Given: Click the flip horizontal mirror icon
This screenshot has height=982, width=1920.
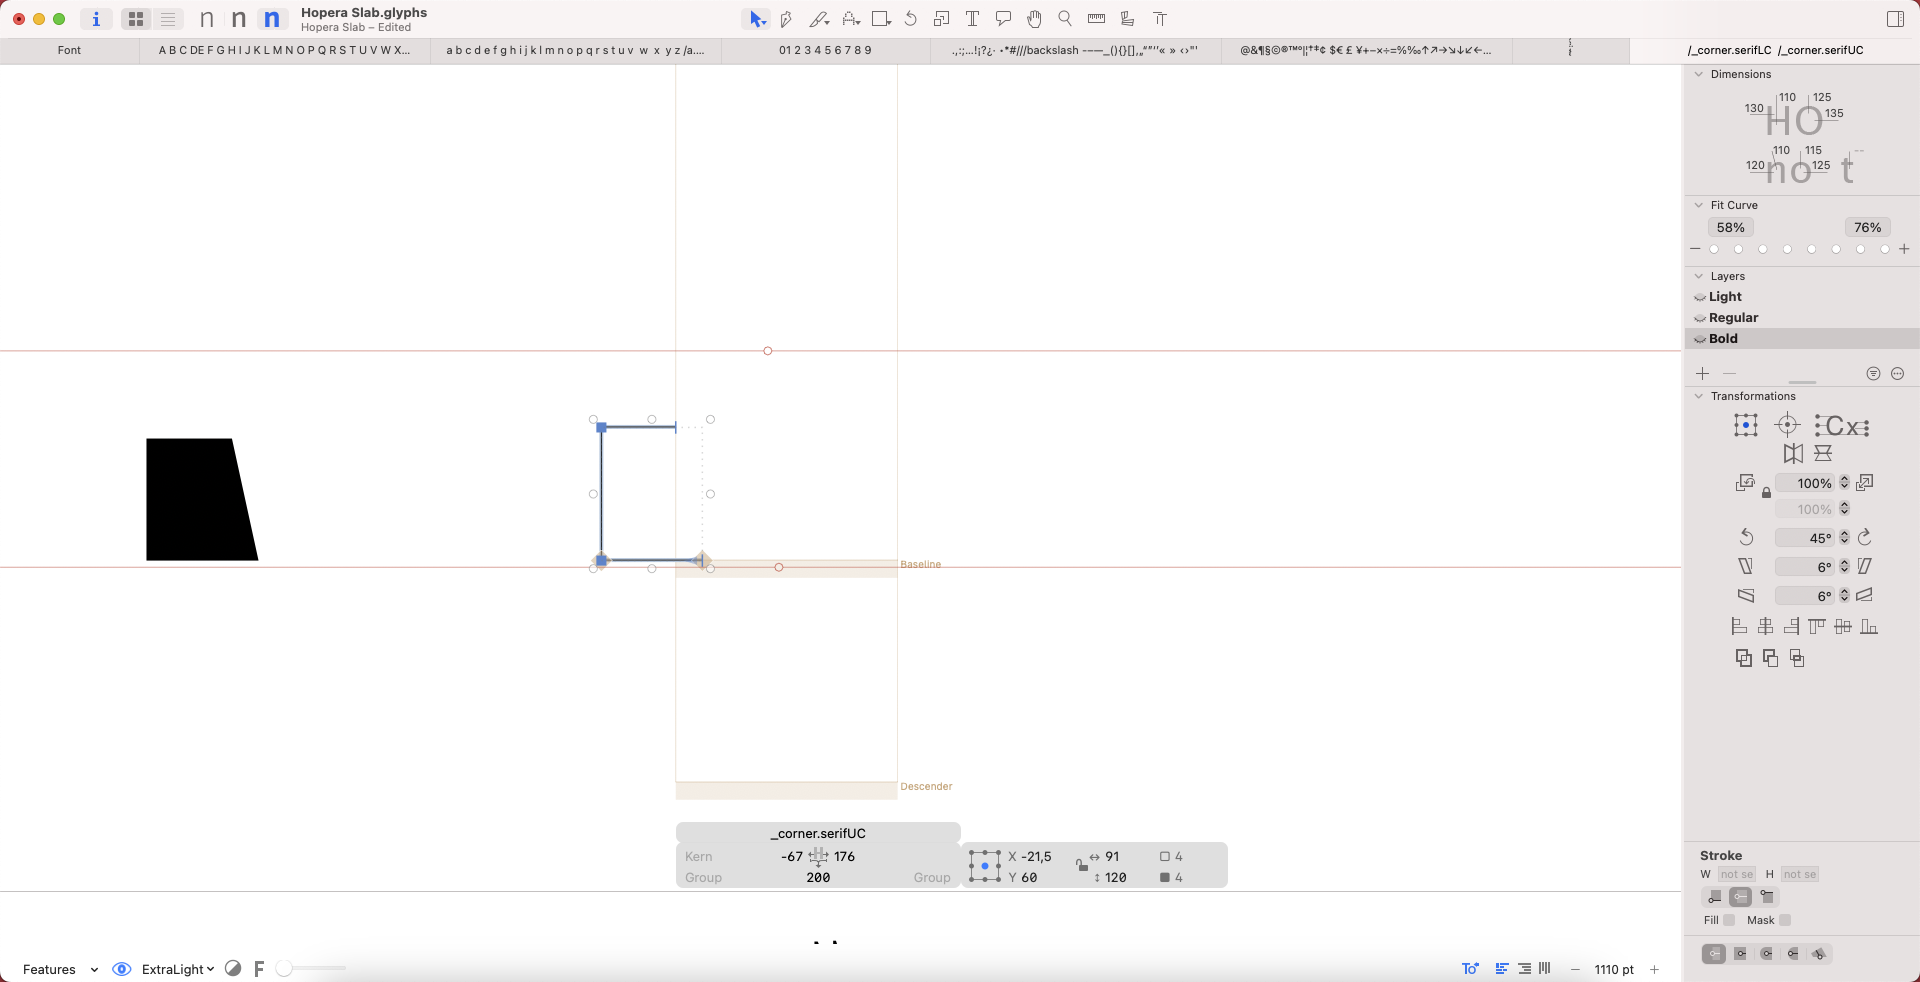Looking at the screenshot, I should click(x=1793, y=454).
